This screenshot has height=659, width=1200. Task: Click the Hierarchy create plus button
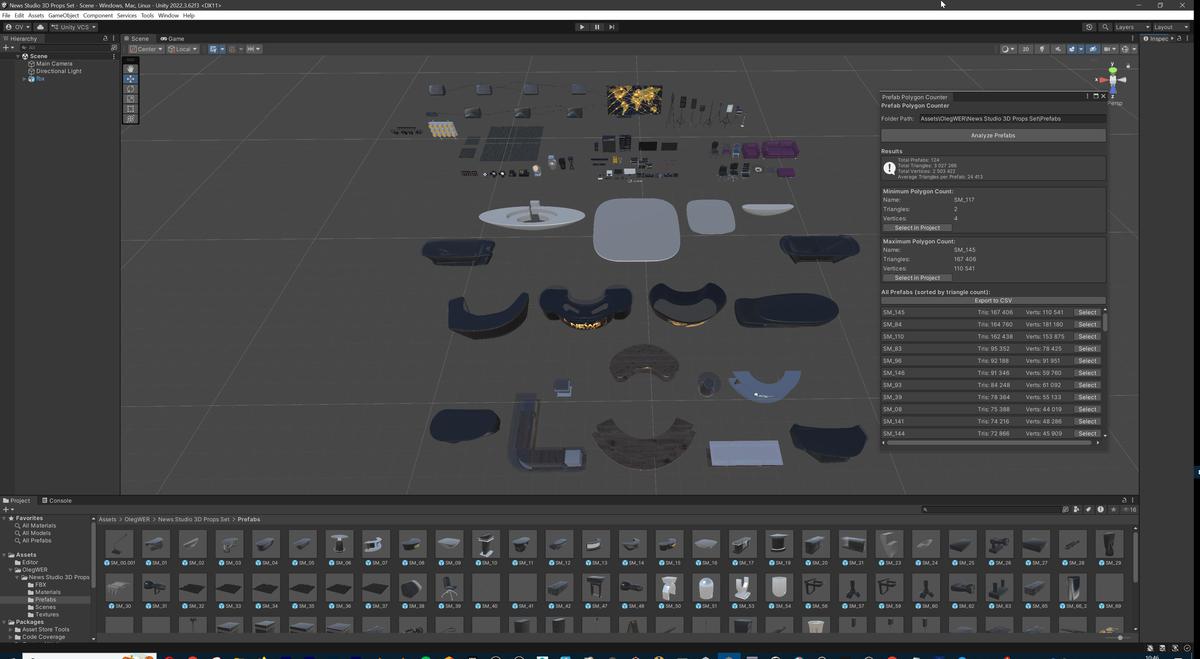click(6, 47)
